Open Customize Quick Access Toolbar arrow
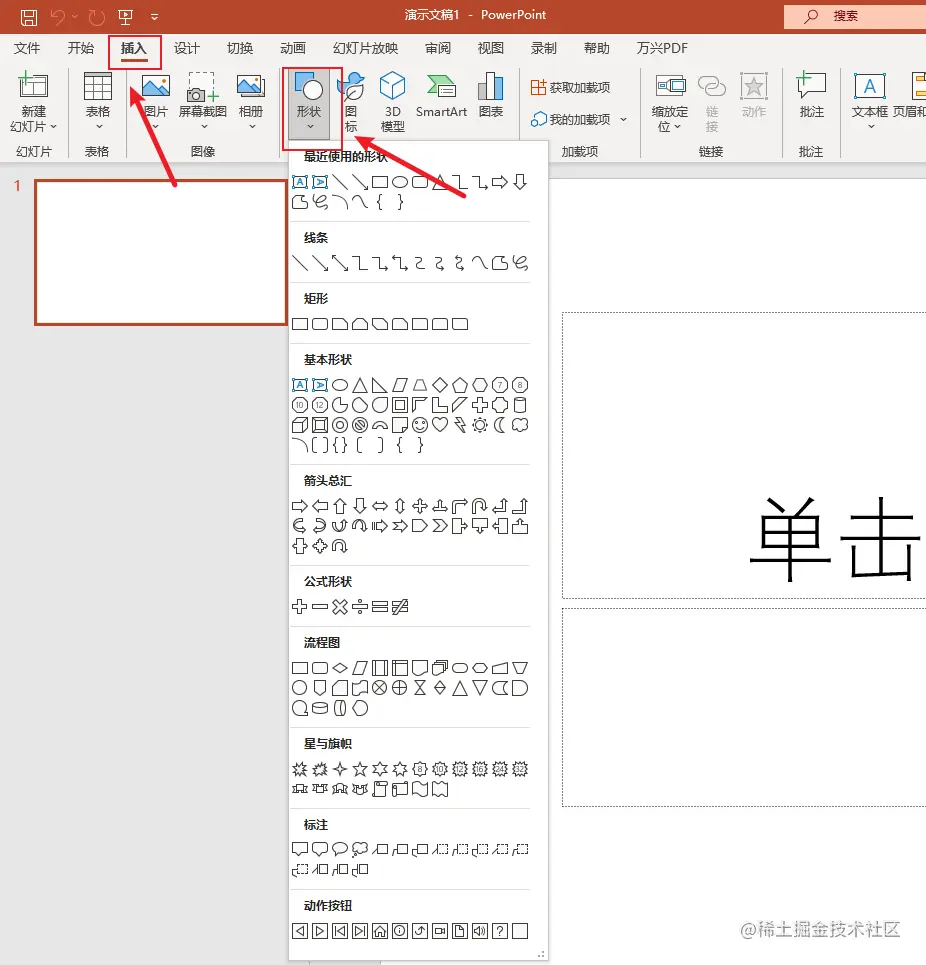Screen dimensions: 926x965 (154, 17)
